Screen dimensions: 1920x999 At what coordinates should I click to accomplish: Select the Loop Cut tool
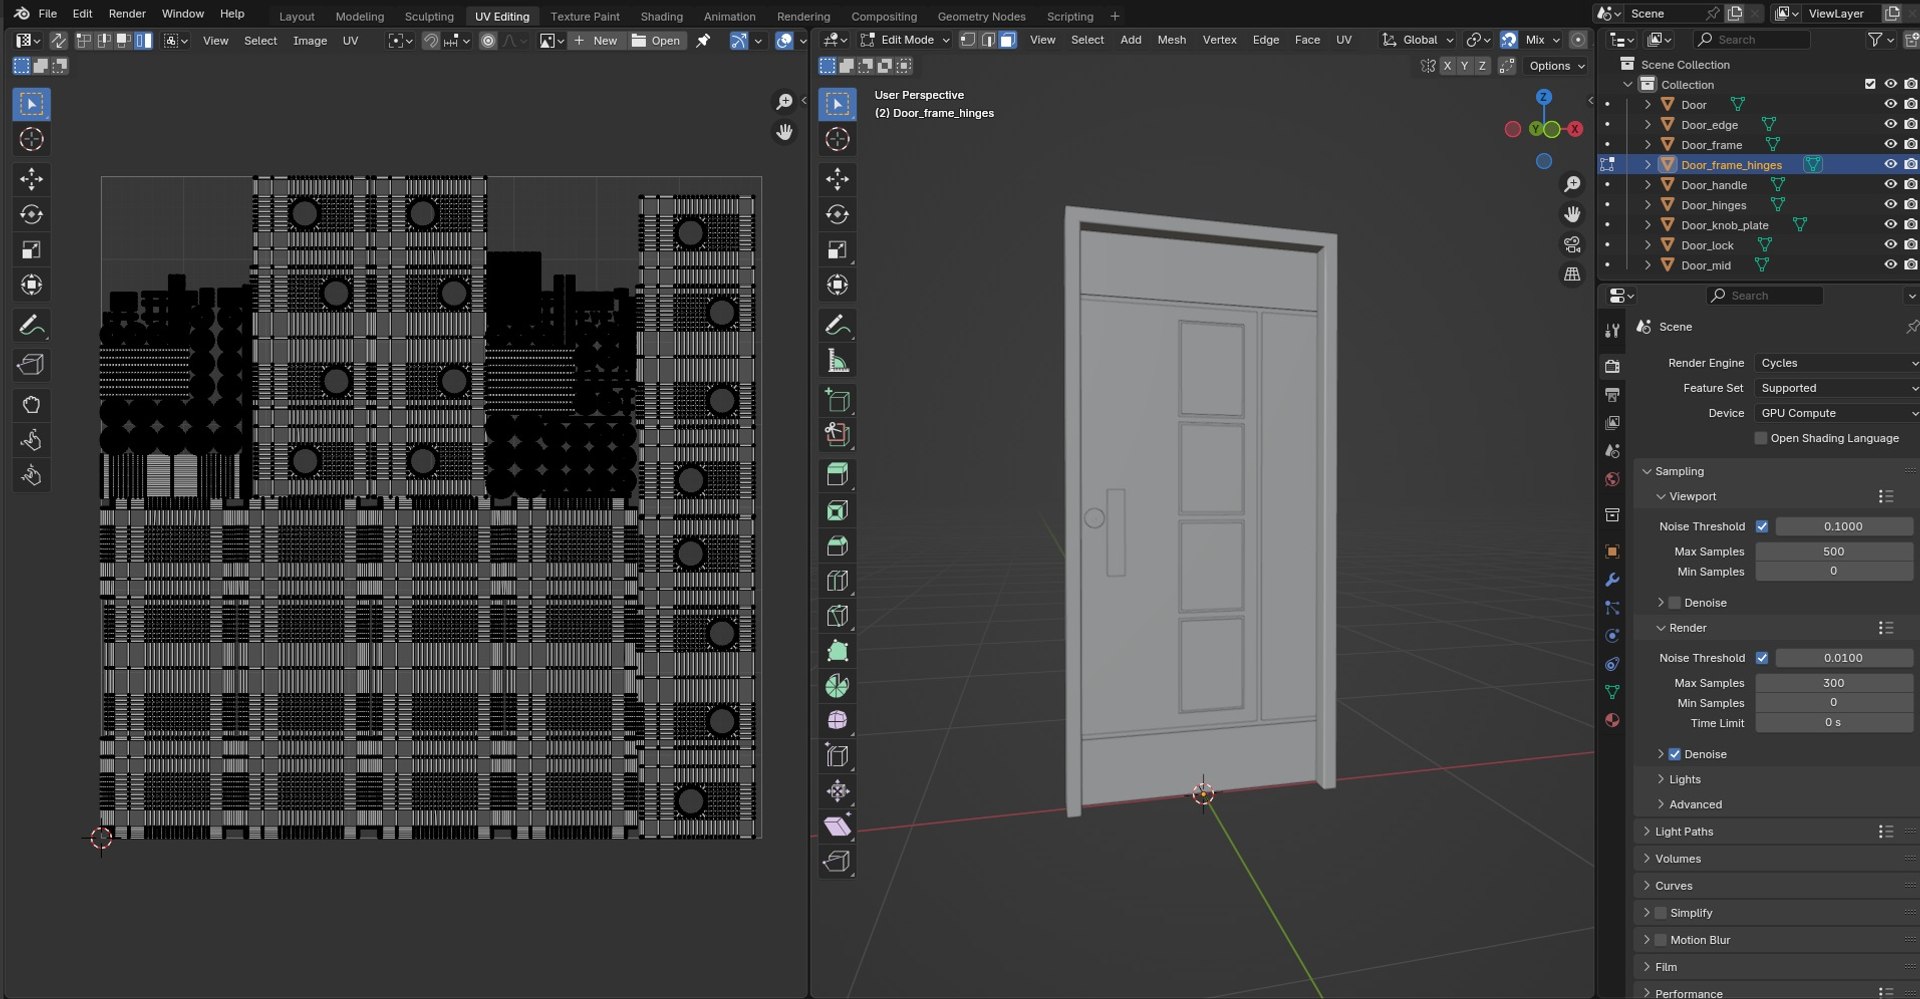837,581
